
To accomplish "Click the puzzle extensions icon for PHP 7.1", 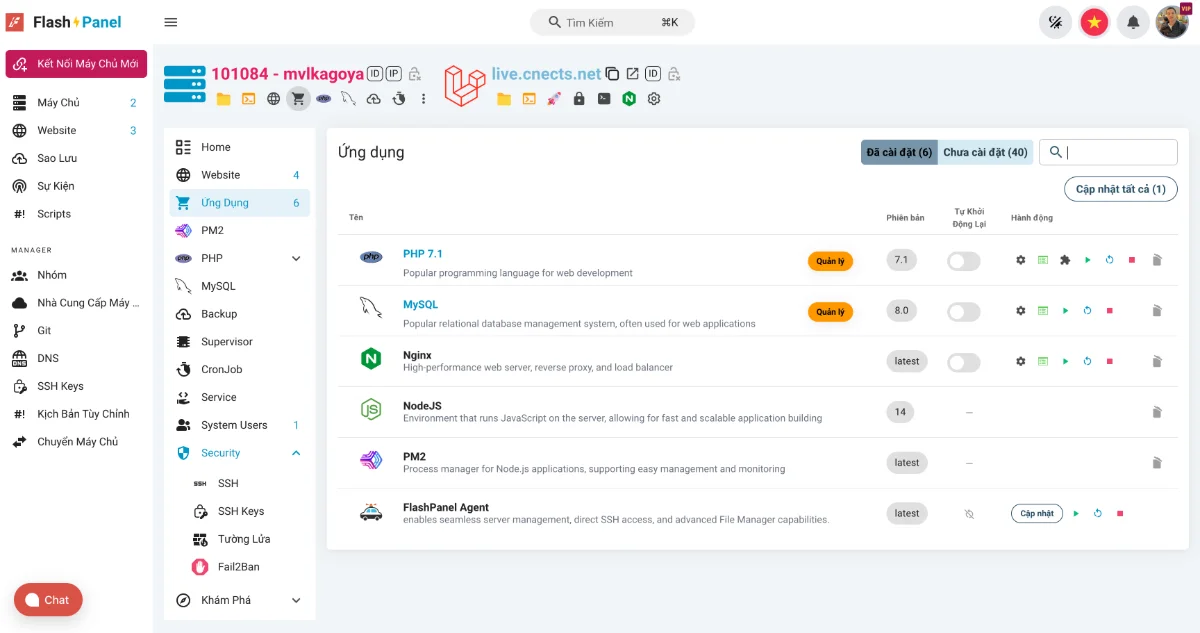I will pyautogui.click(x=1065, y=259).
